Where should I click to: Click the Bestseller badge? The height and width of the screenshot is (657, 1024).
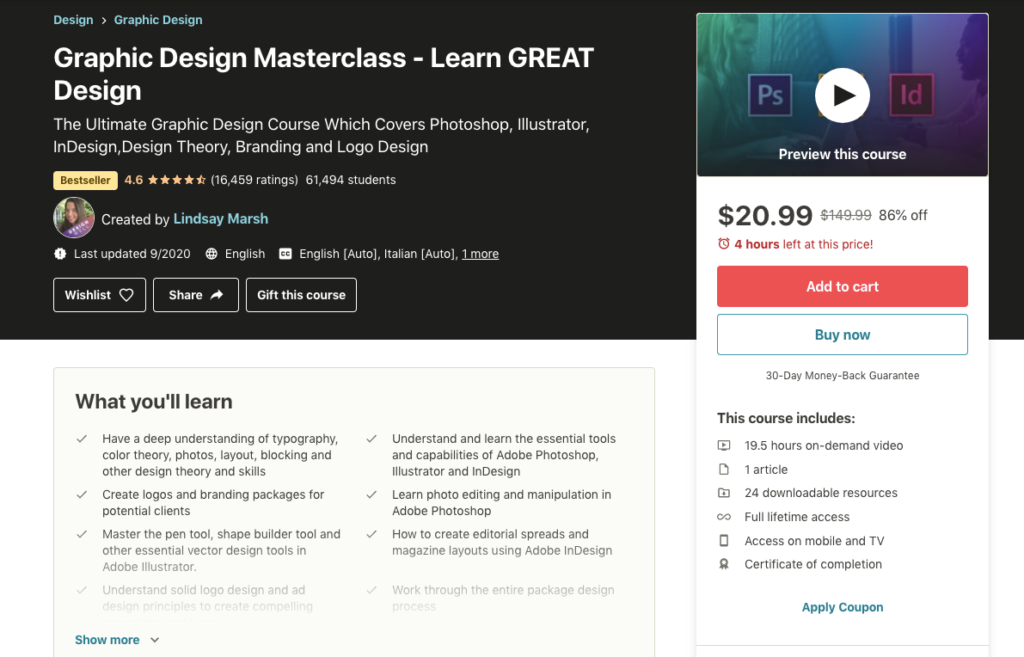click(x=86, y=180)
